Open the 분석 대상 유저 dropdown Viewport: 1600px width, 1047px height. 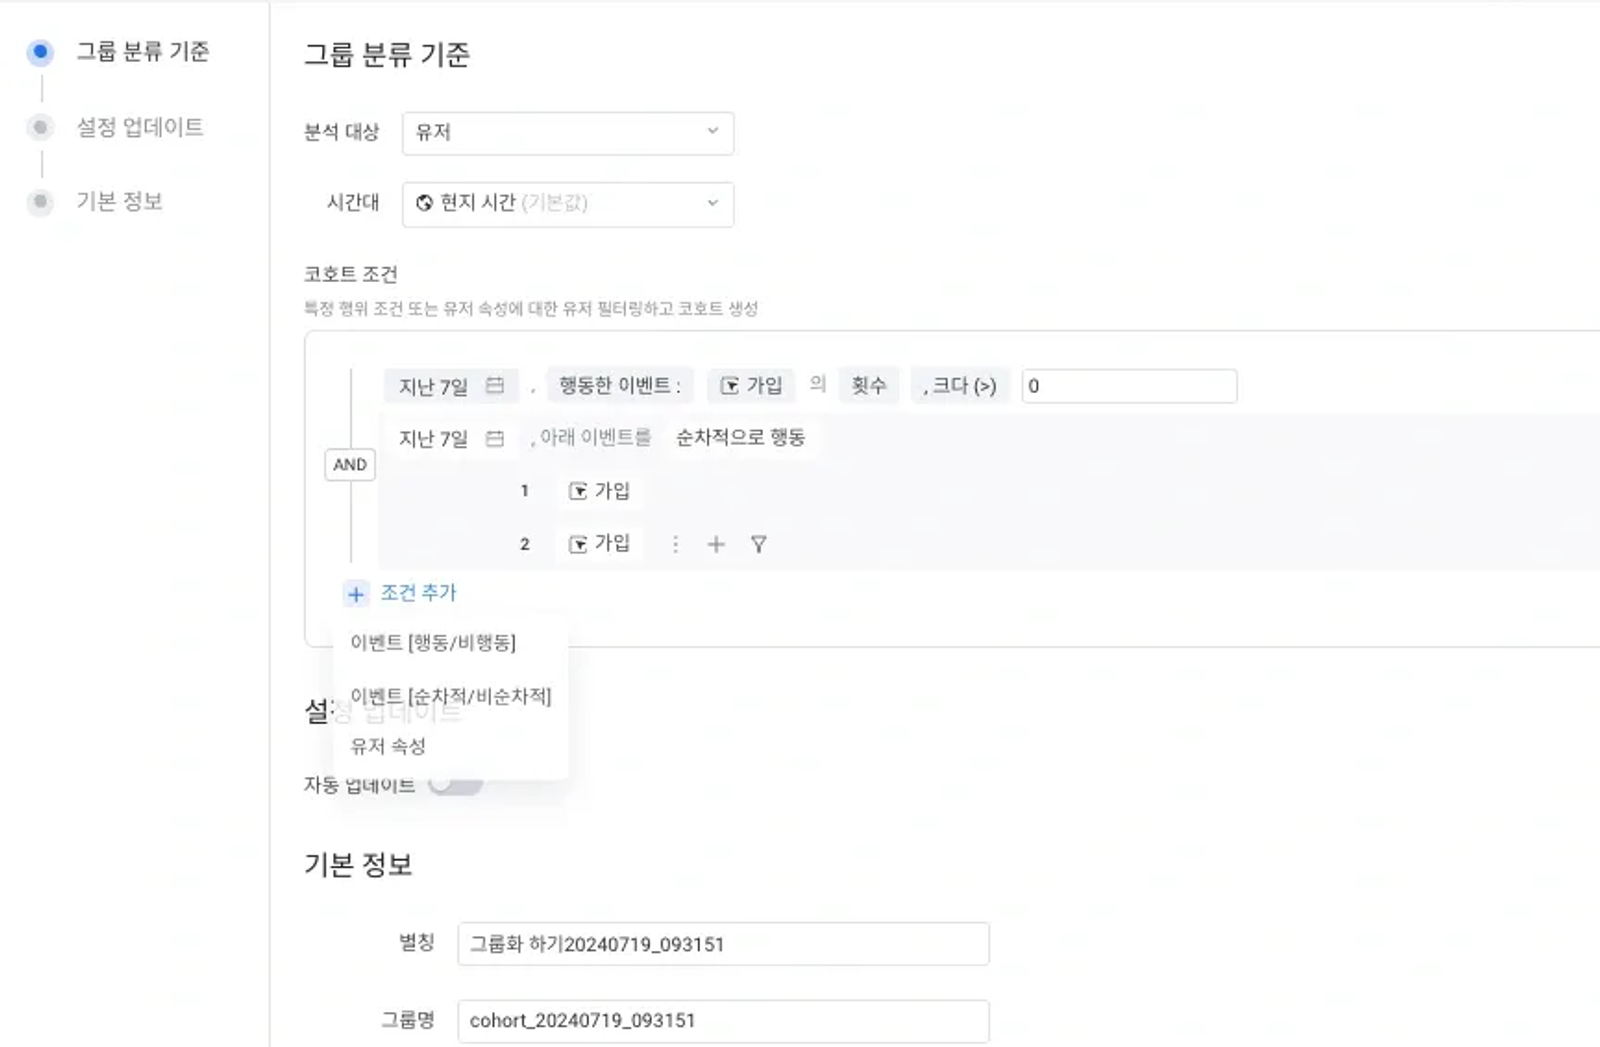(x=568, y=133)
